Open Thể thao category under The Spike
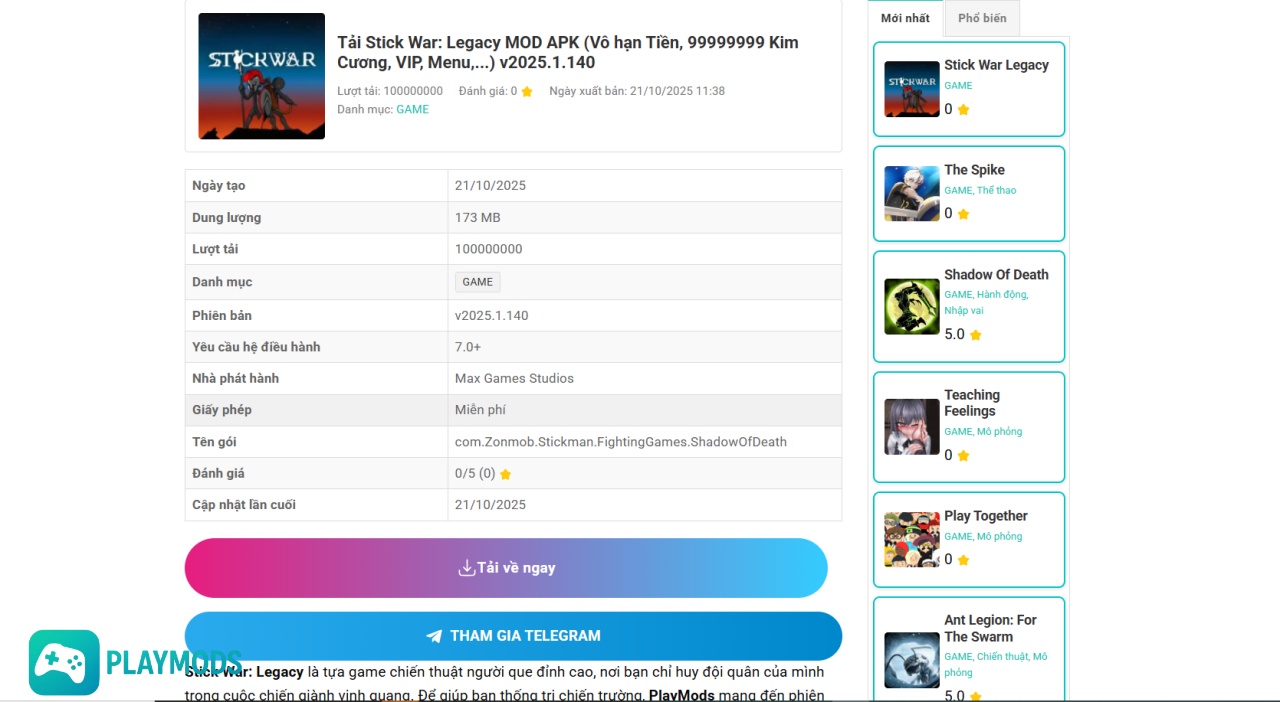1280x702 pixels. point(996,190)
